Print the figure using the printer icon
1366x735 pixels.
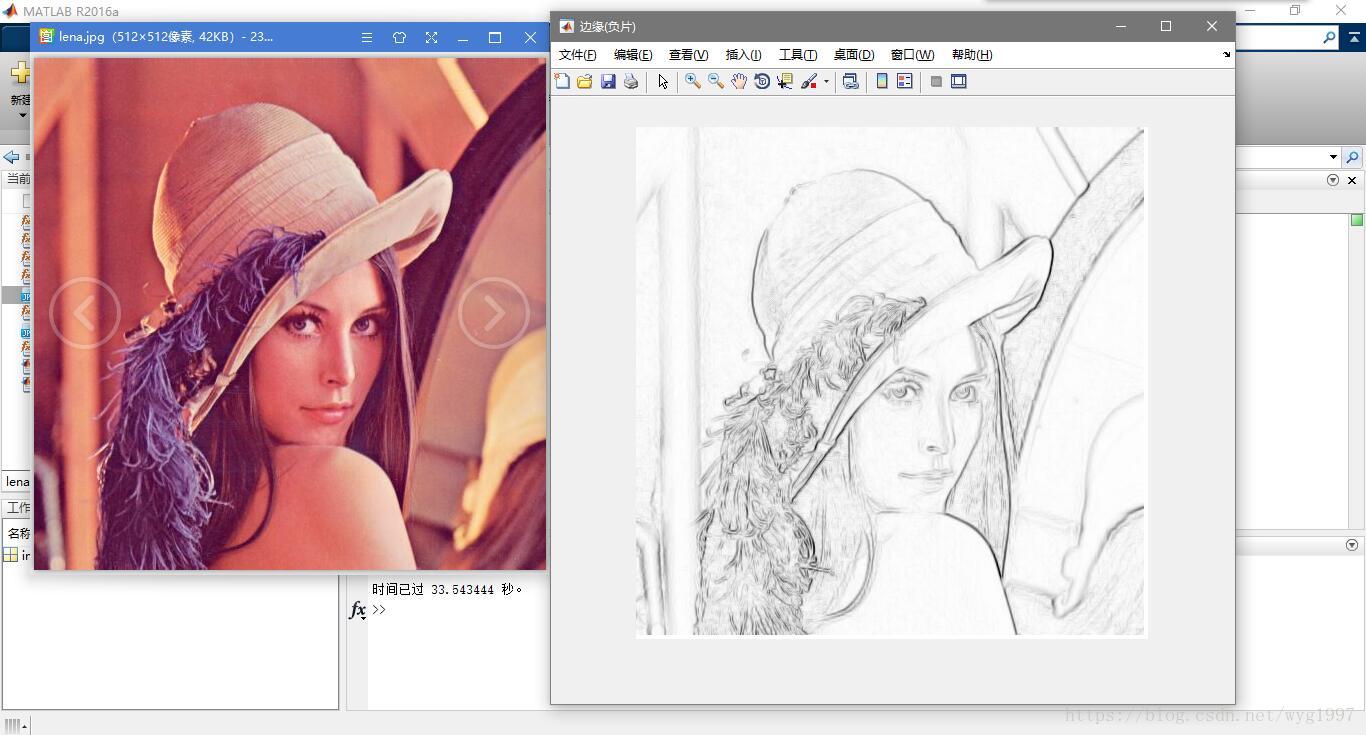point(631,82)
